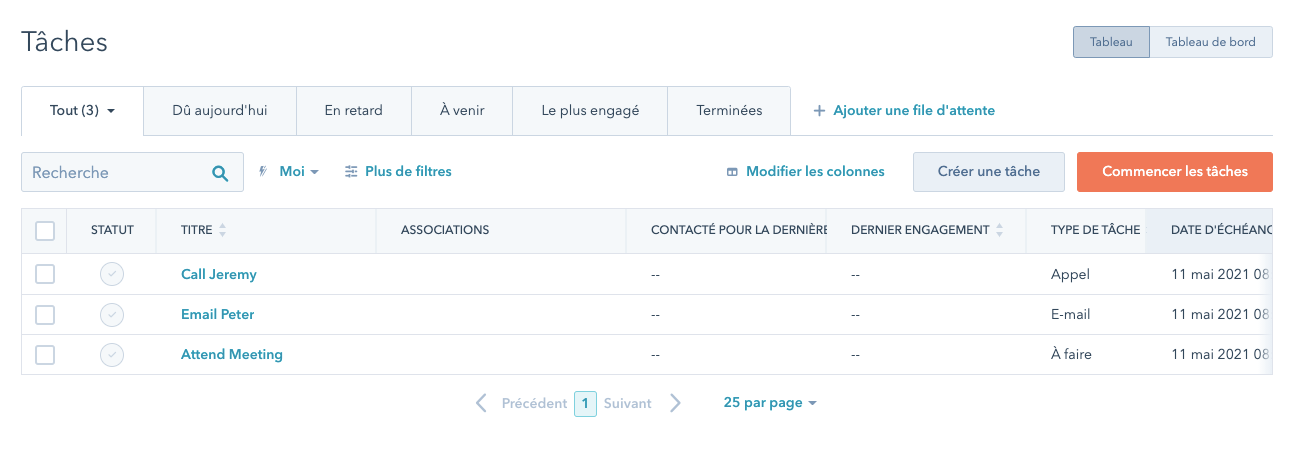Sort by Titre column arrows

coord(222,230)
